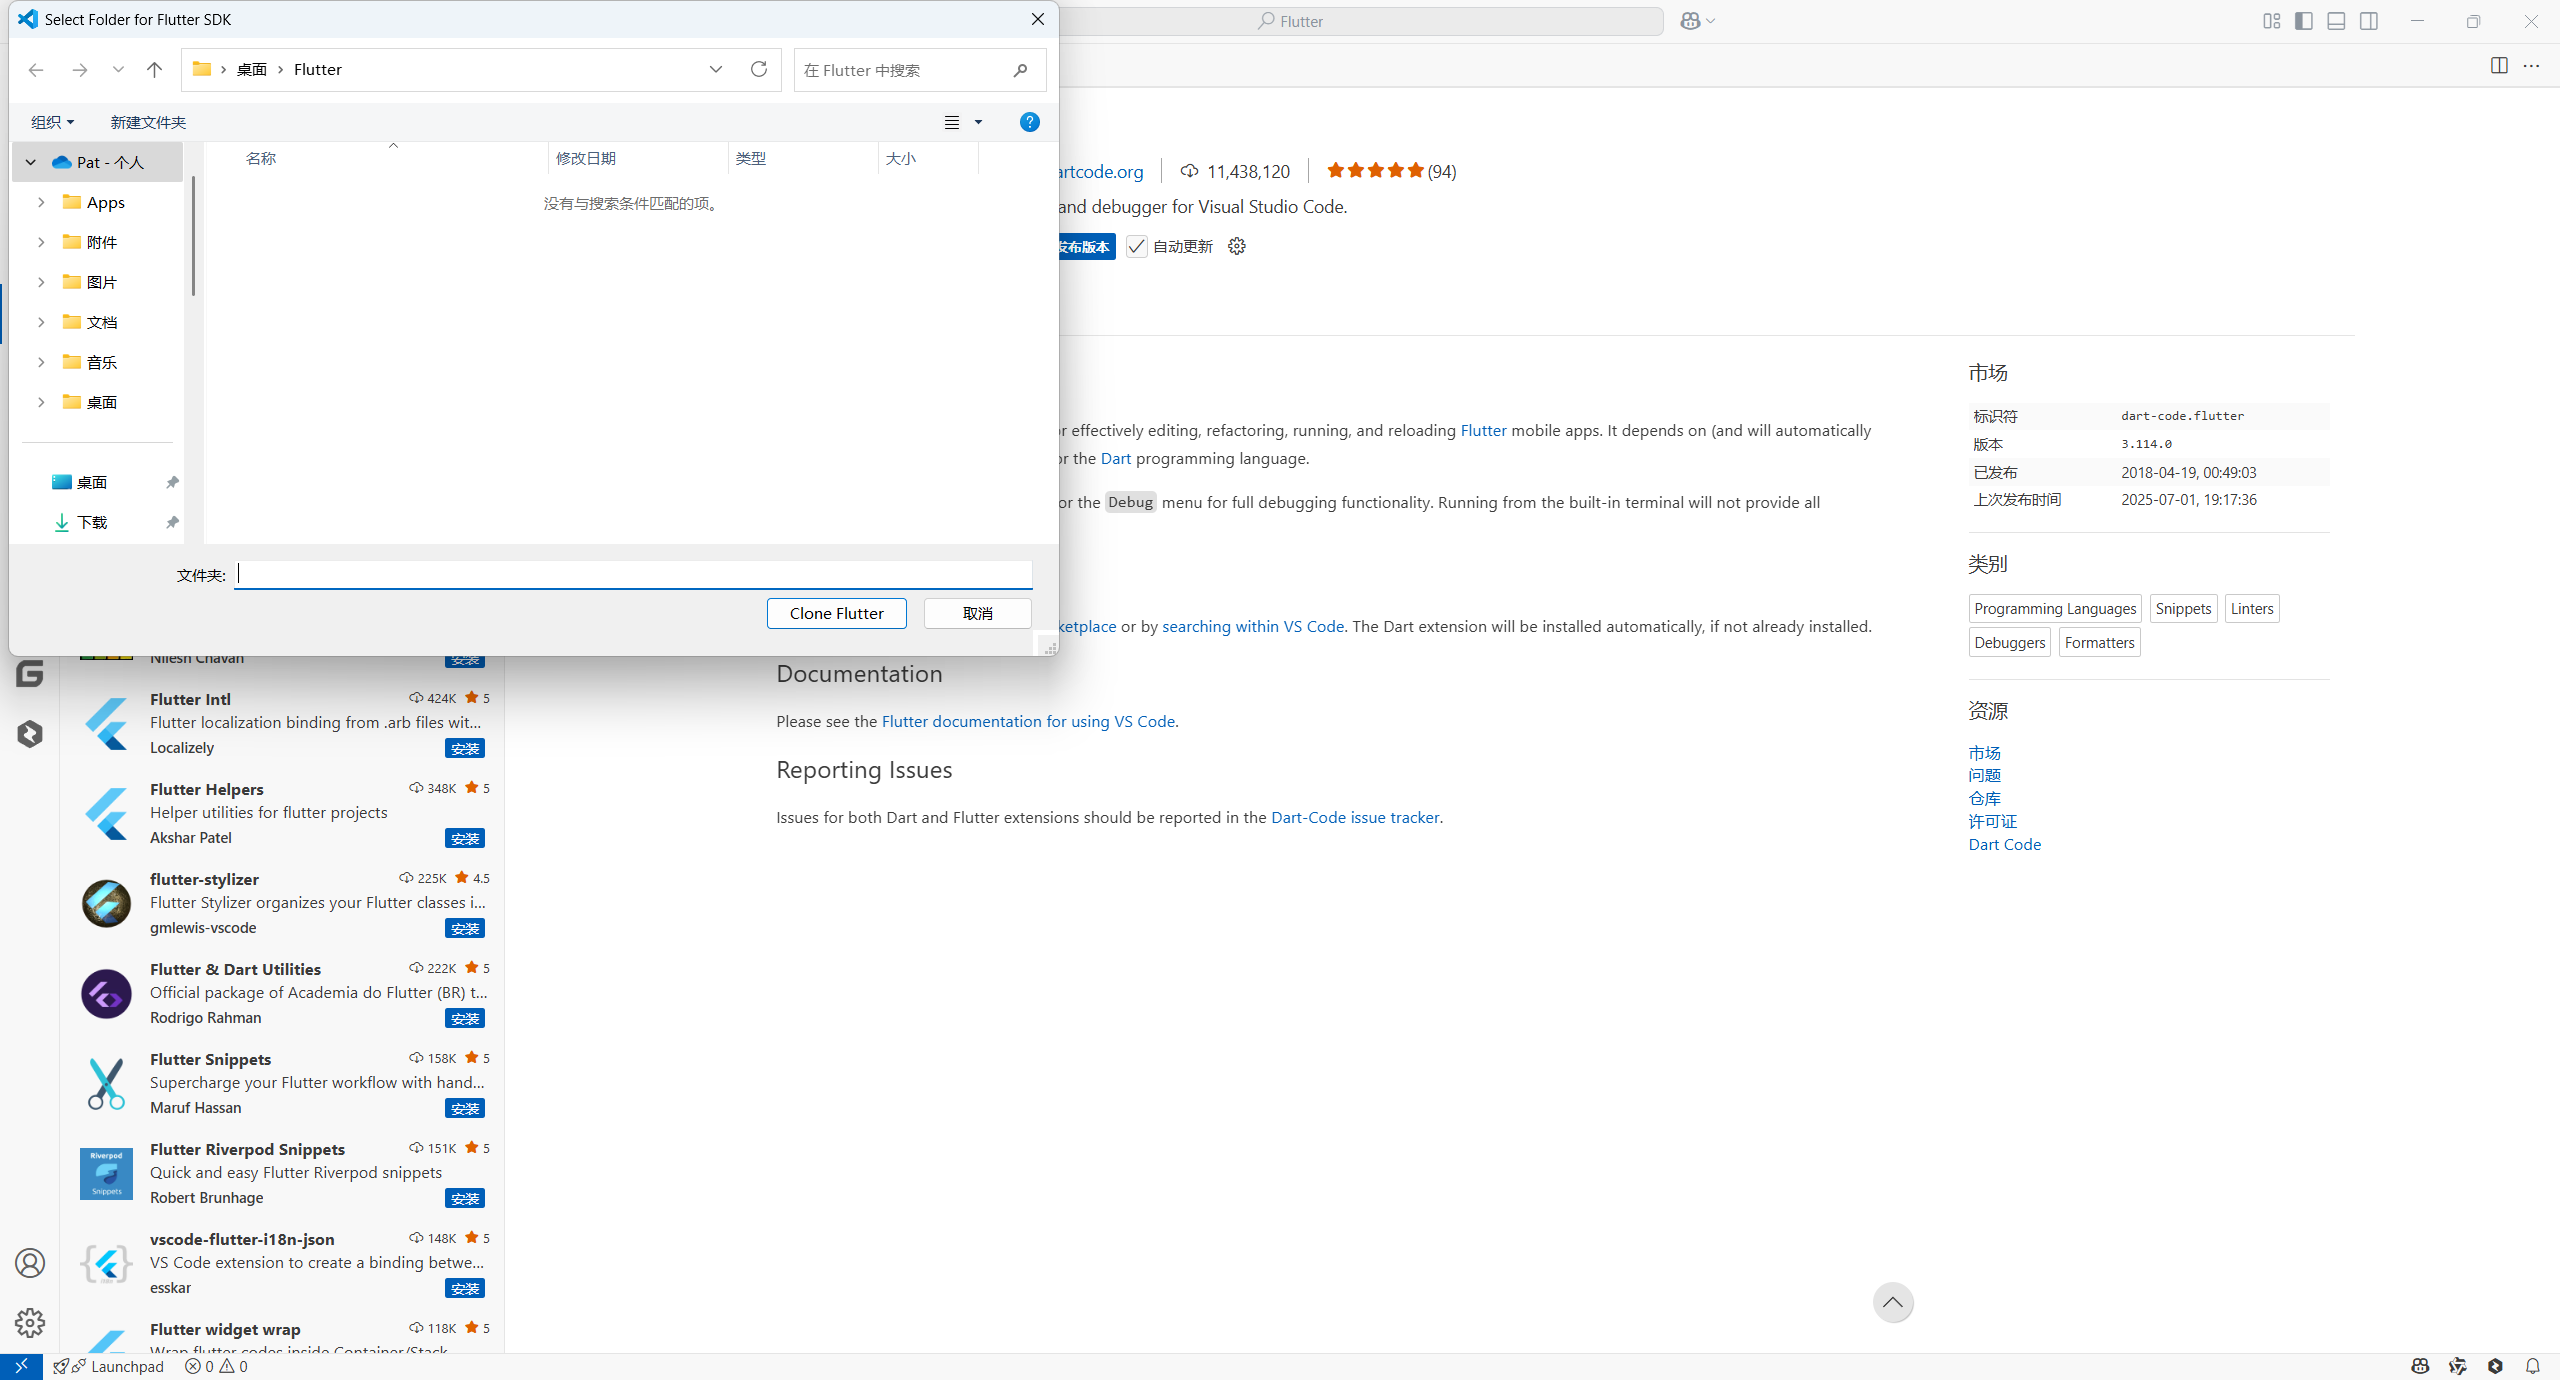The width and height of the screenshot is (2560, 1380).
Task: Toggle secondary side bar layout icon
Action: pyautogui.click(x=2369, y=21)
